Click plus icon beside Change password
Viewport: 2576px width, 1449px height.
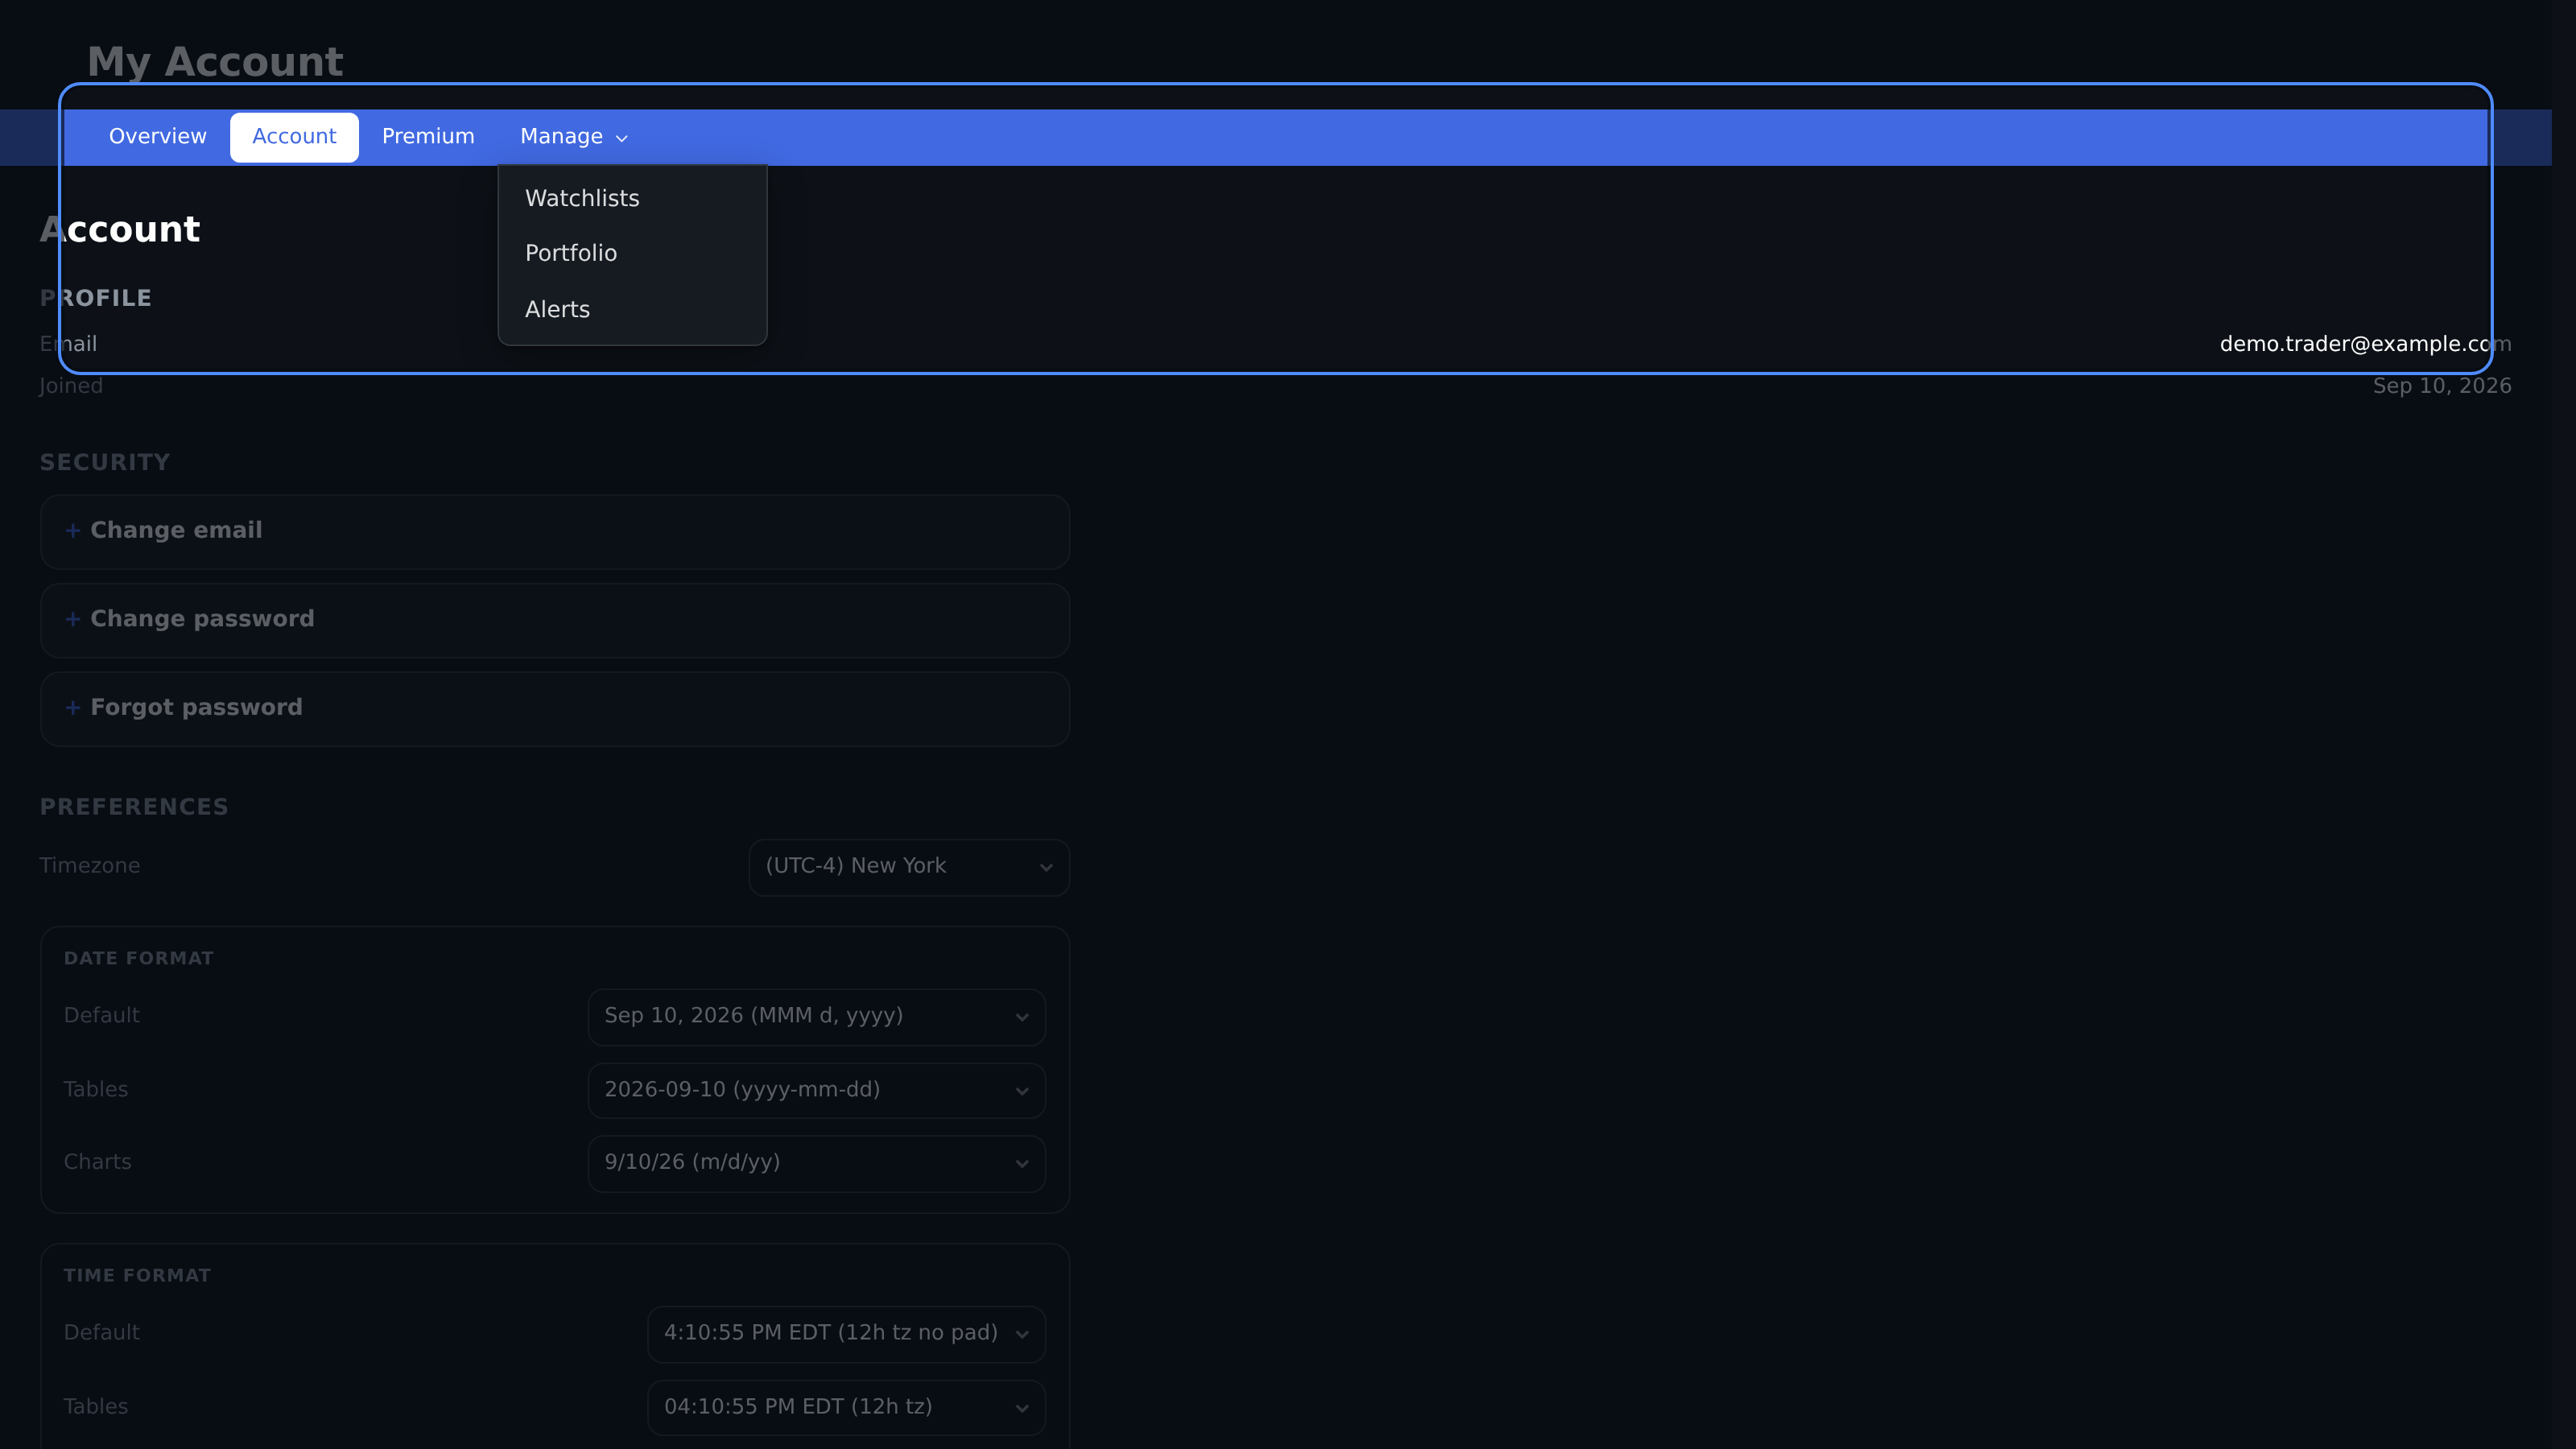tap(72, 620)
